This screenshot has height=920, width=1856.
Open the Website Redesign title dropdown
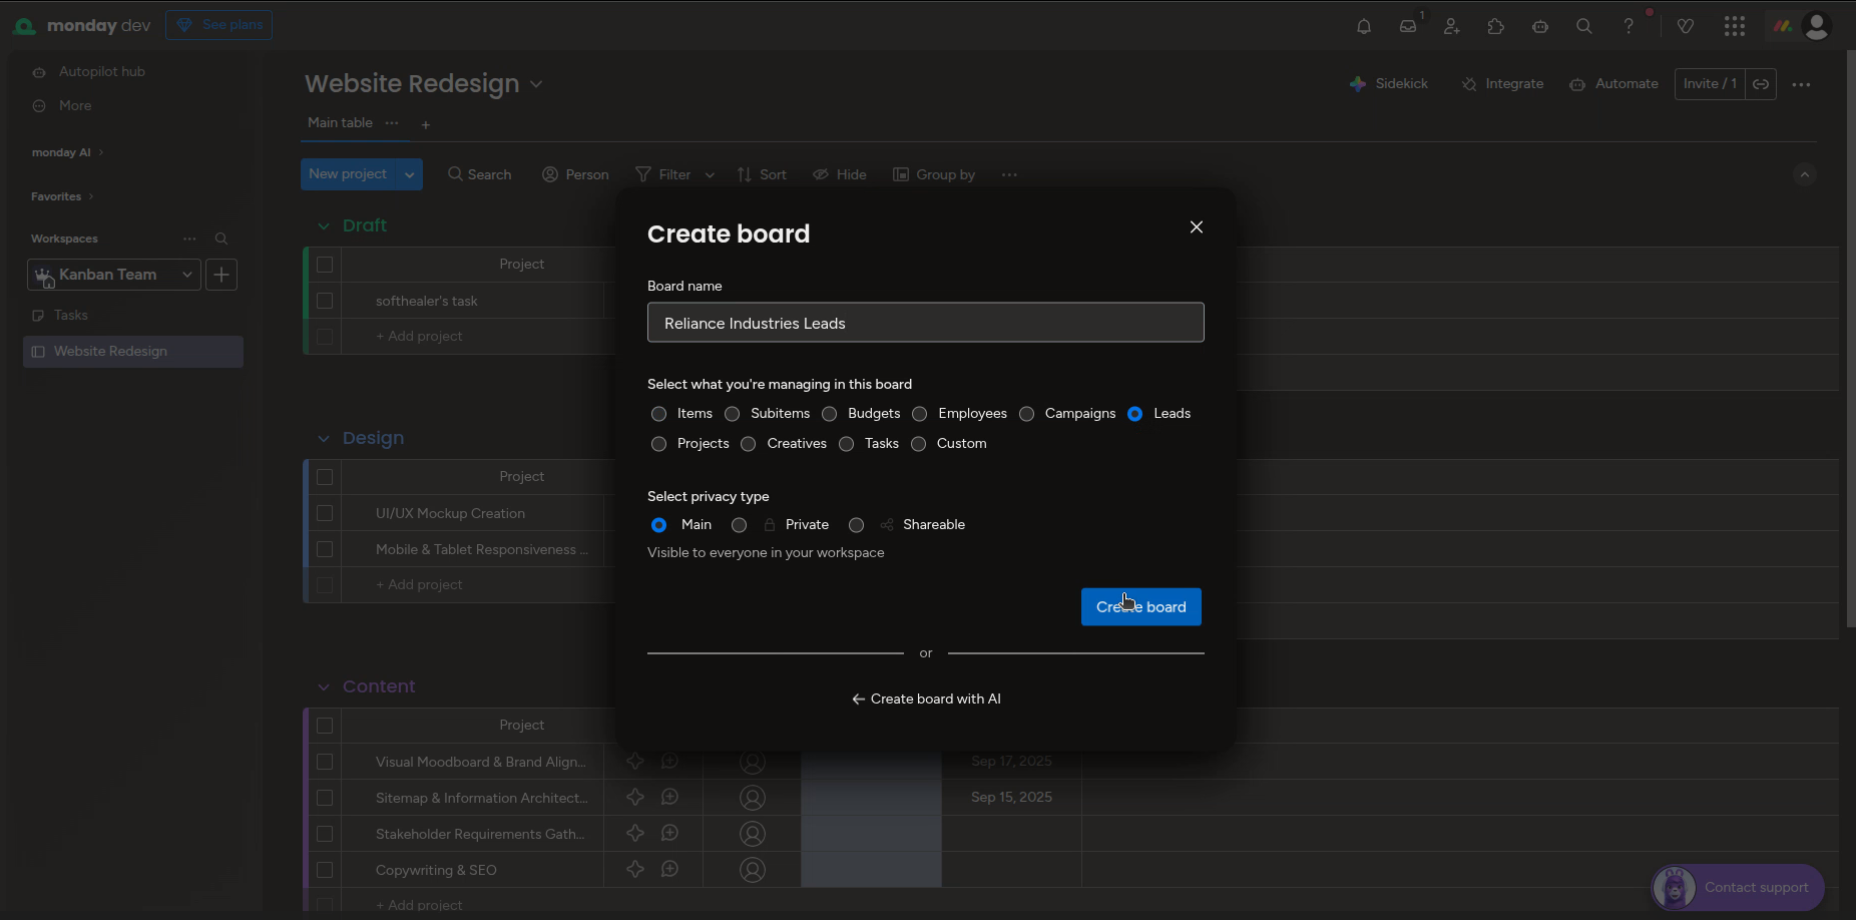[x=536, y=85]
